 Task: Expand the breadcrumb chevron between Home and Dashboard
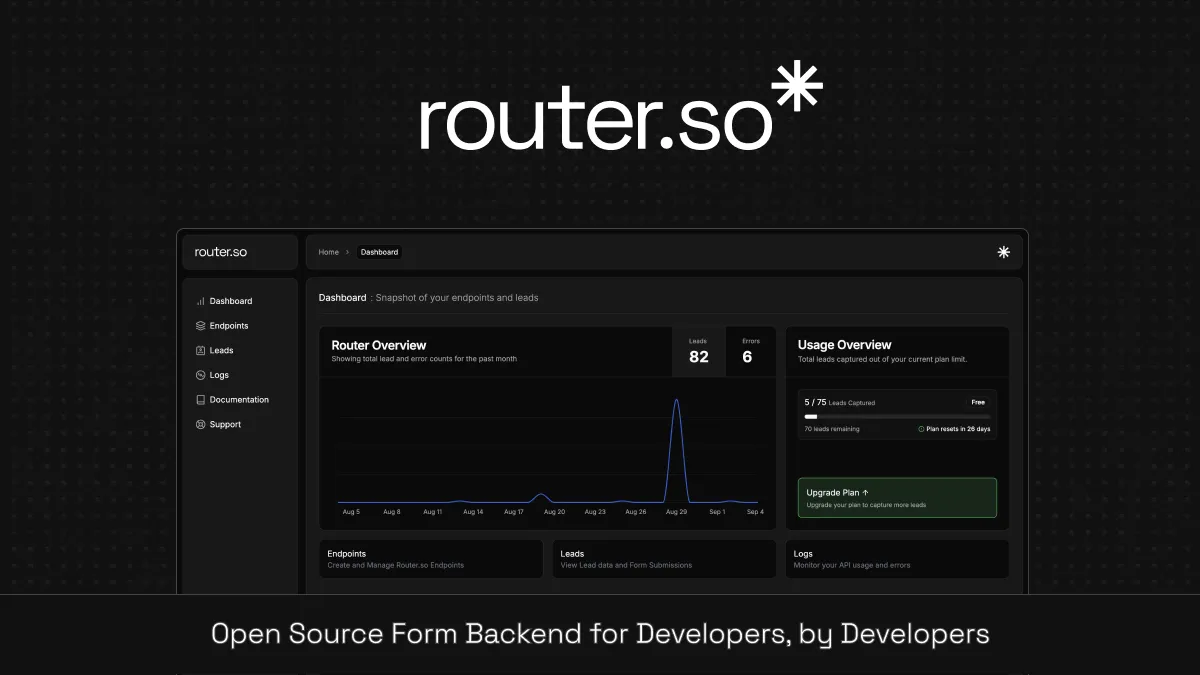[x=347, y=252]
